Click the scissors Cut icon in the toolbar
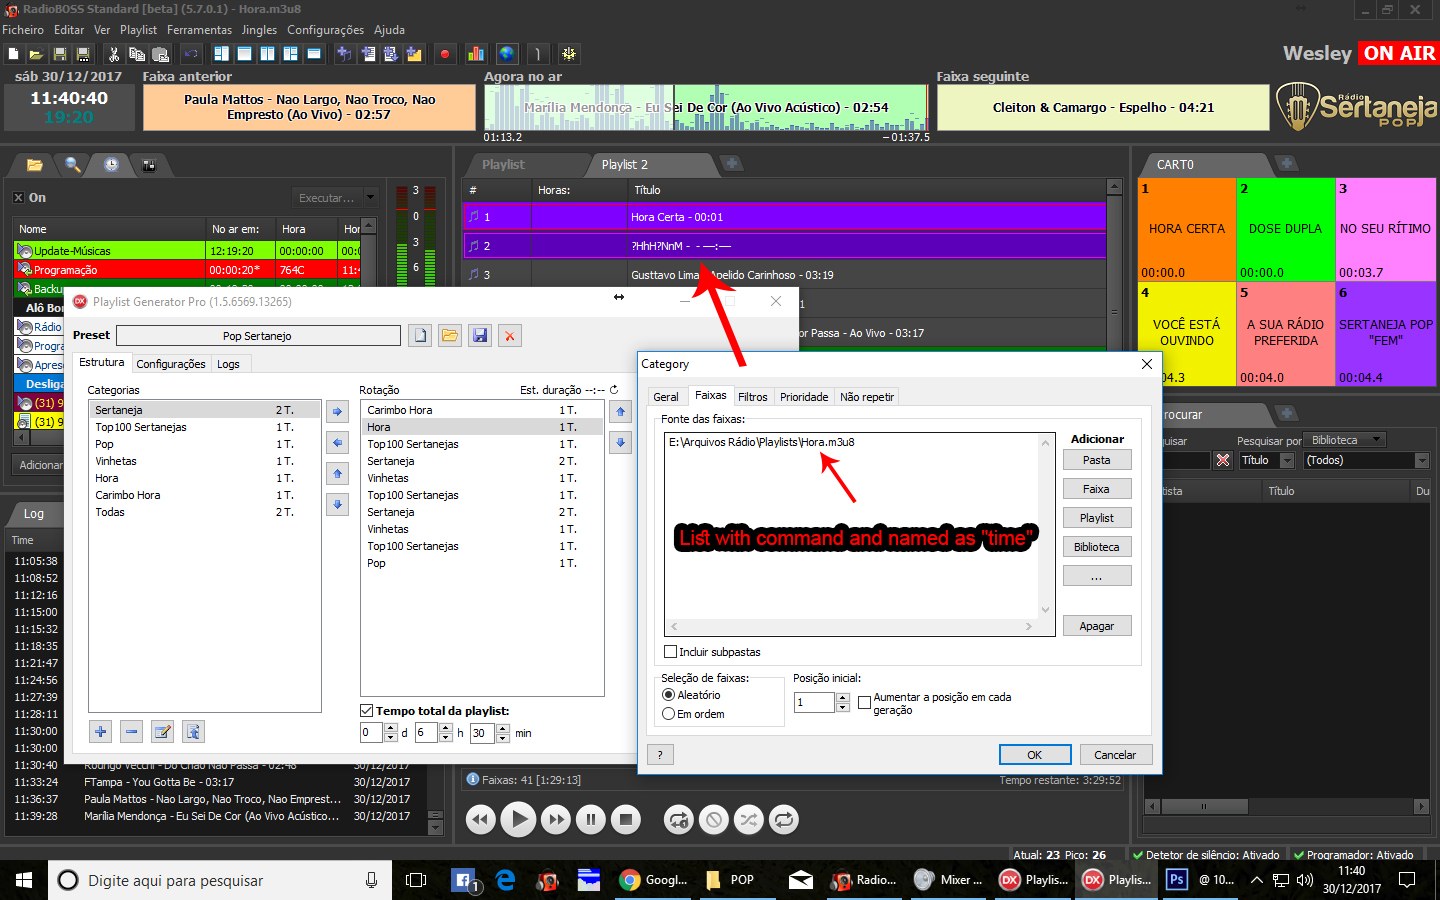1440x900 pixels. [113, 54]
